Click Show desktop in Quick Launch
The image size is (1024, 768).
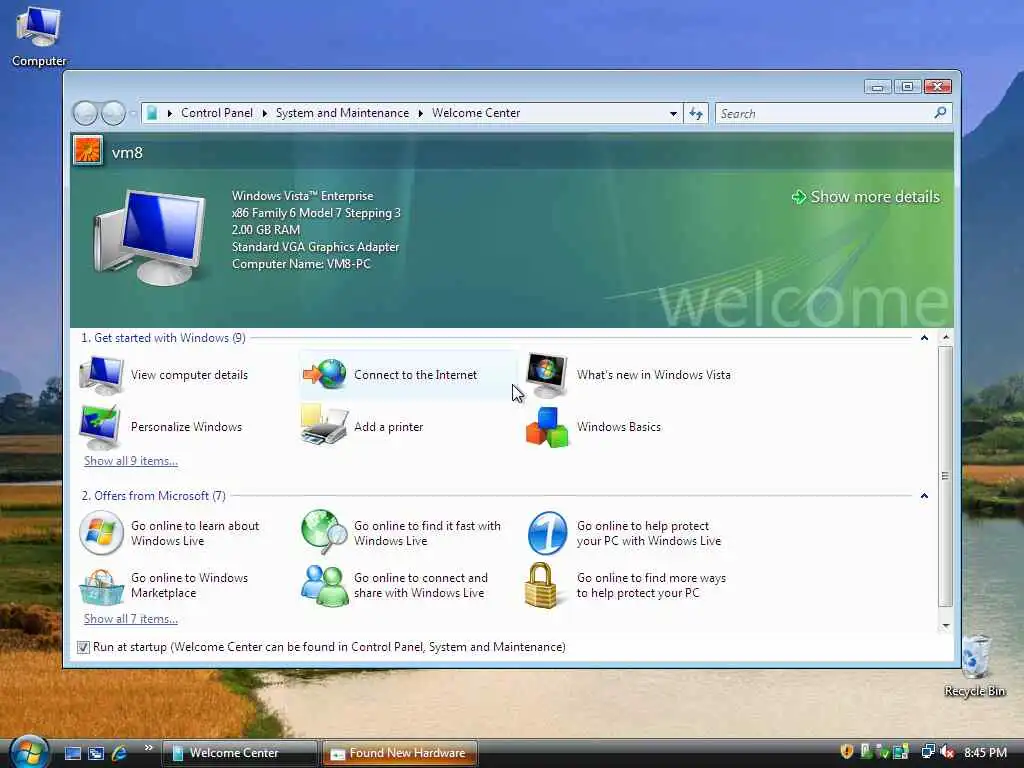coord(73,753)
